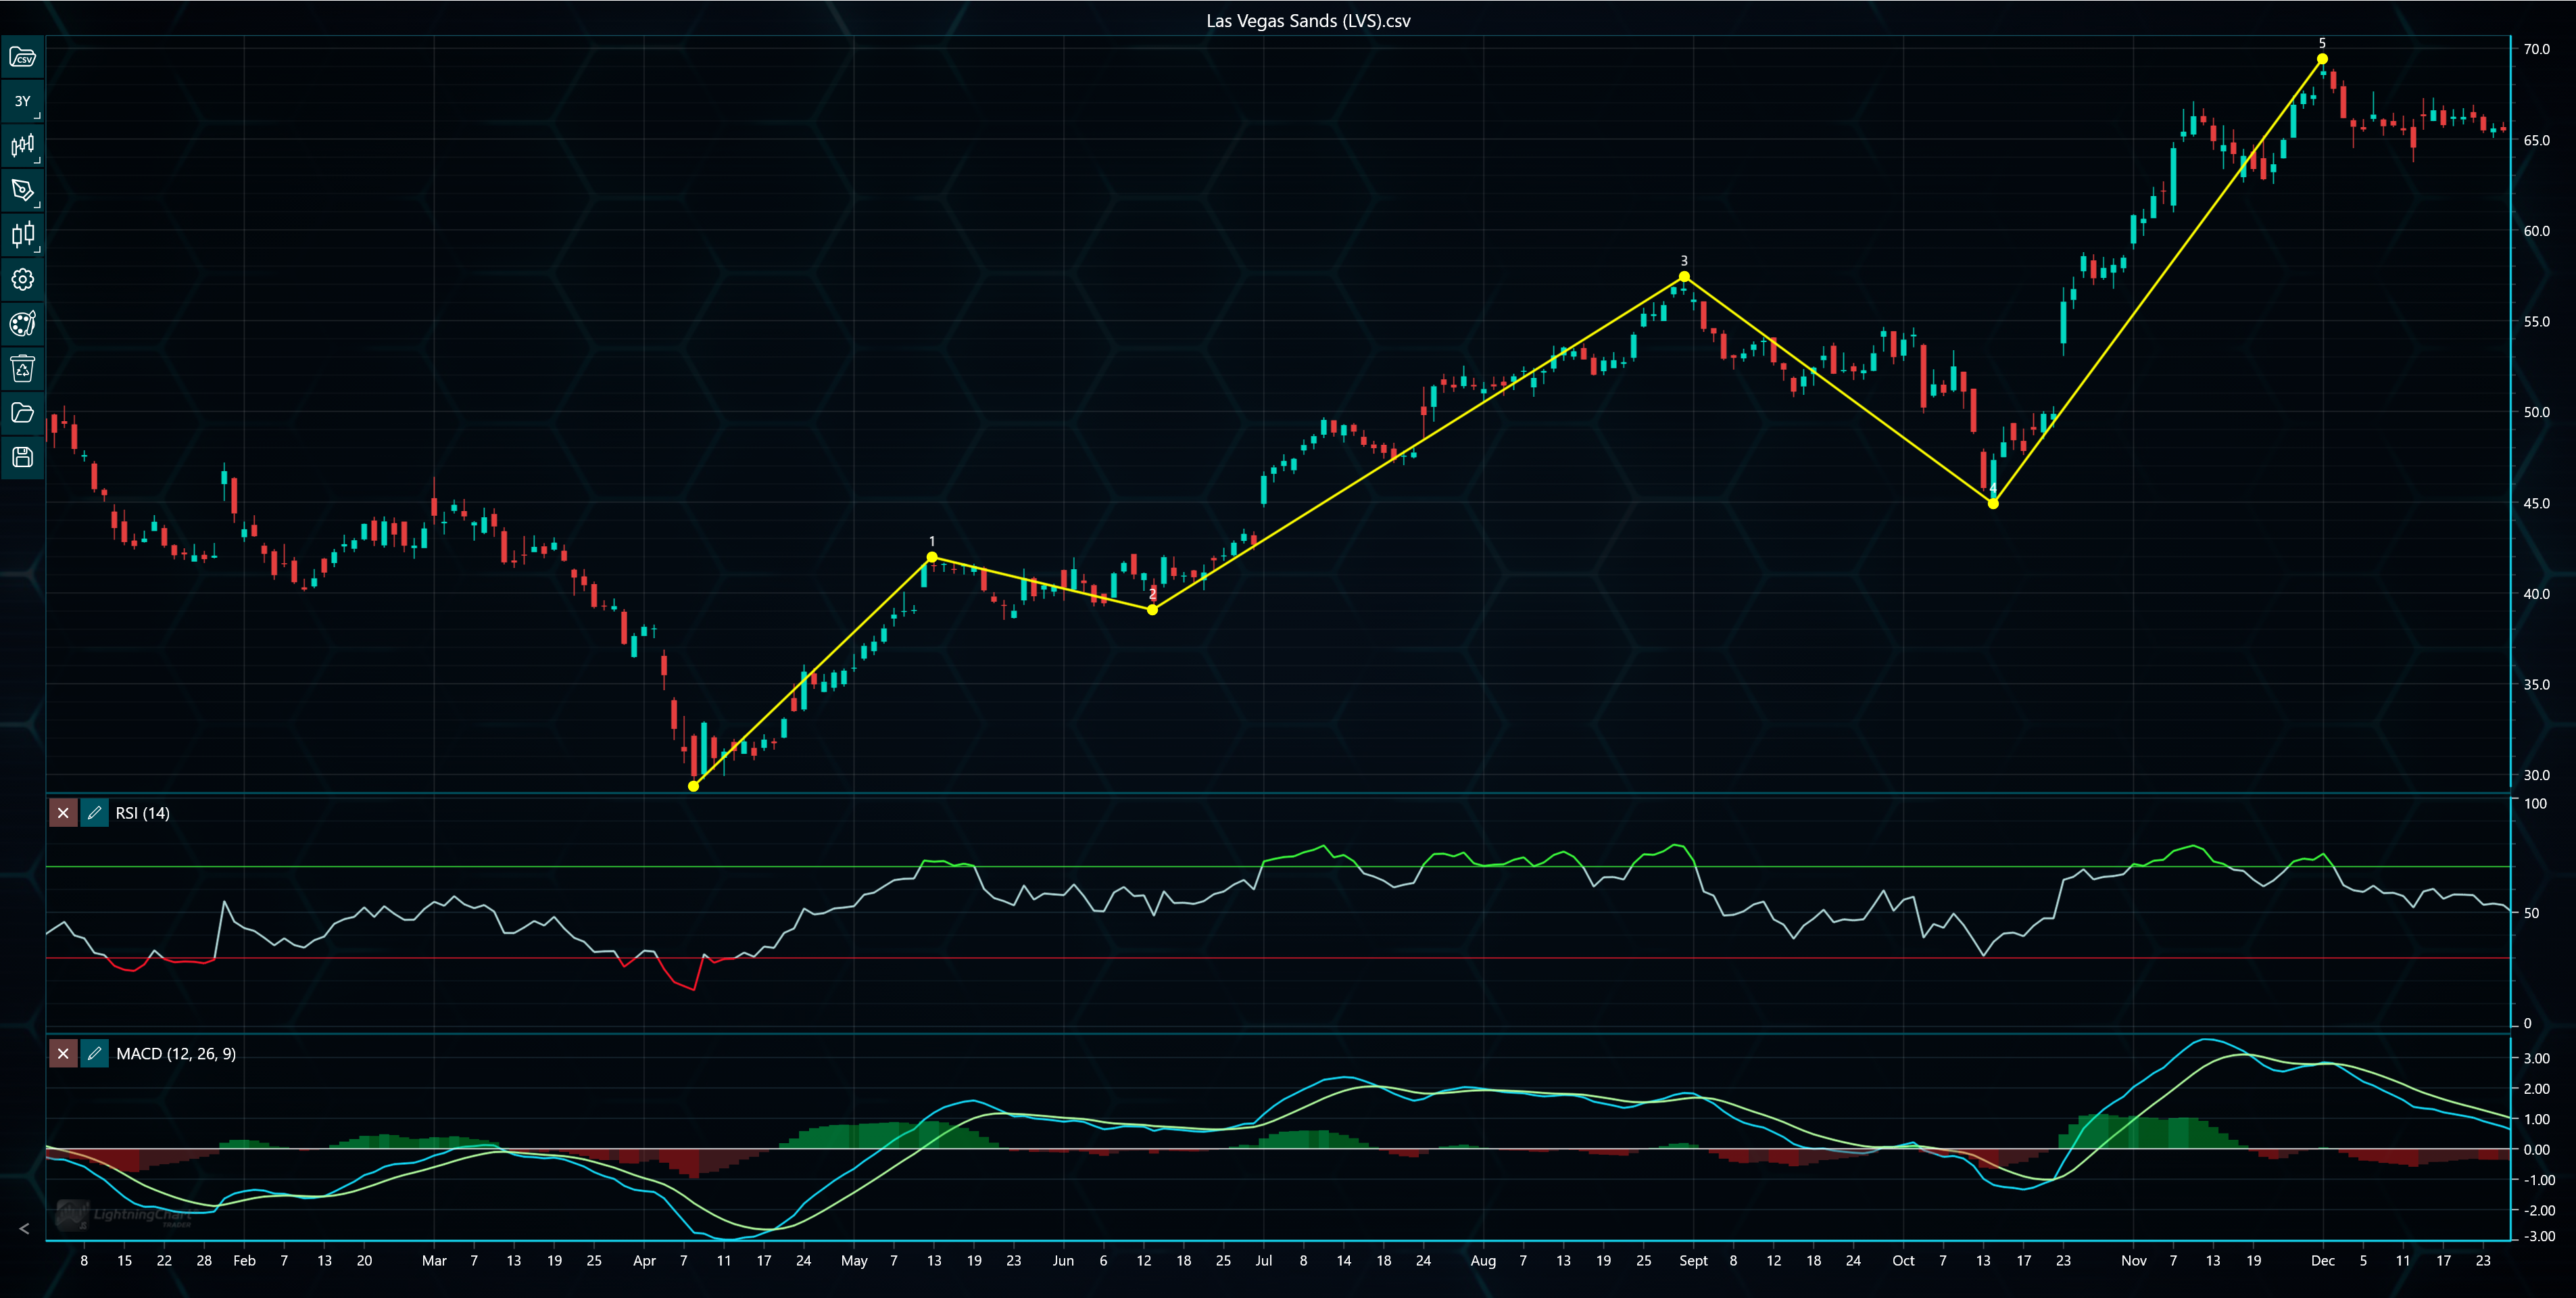
Task: Select Elliott wave point 1
Action: [932, 557]
